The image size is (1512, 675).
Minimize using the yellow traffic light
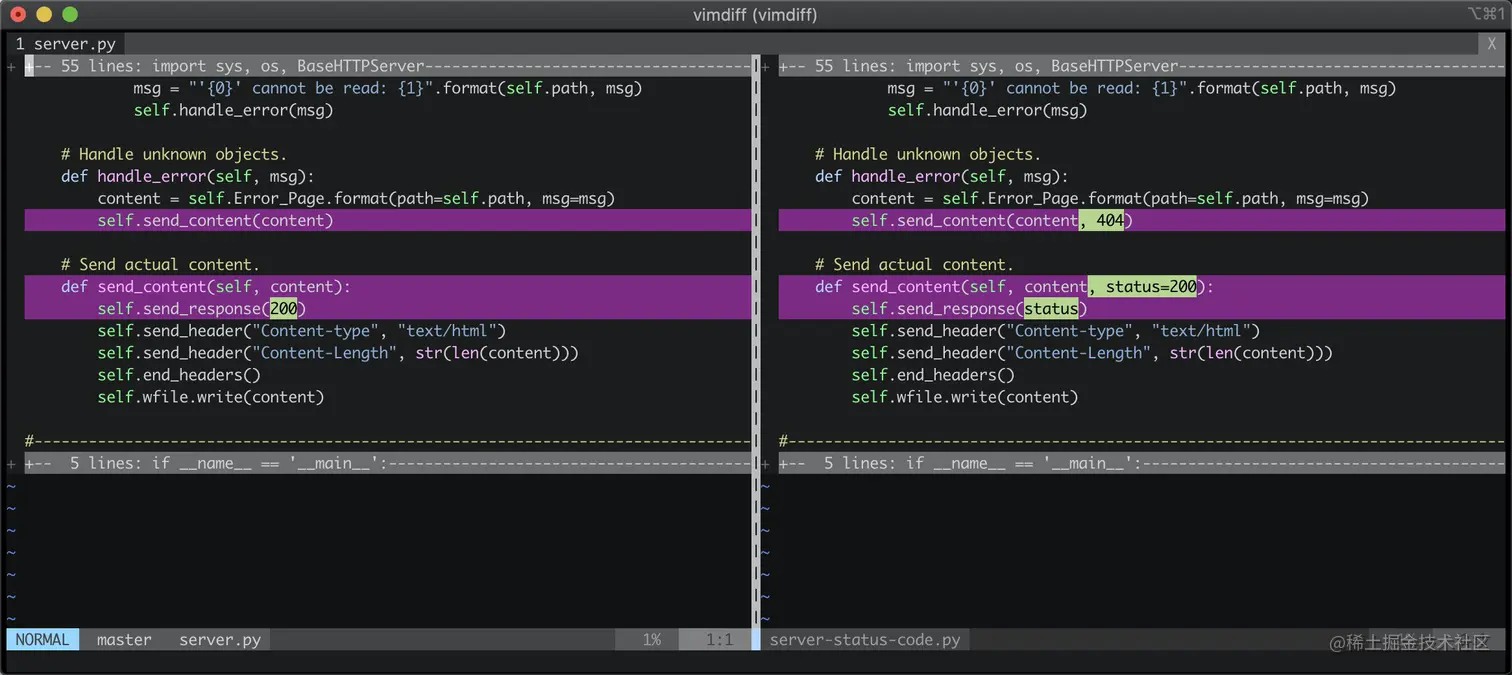tap(43, 15)
